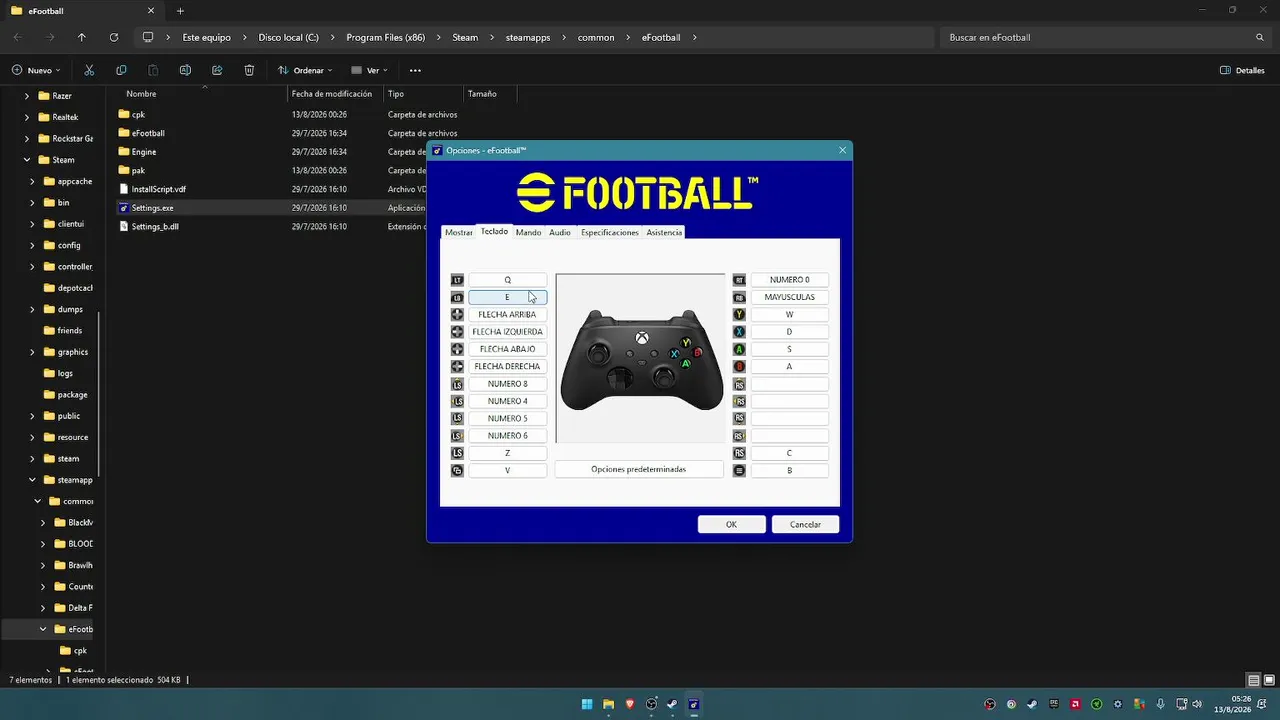
Task: Select the Engine folder in the file list
Action: click(144, 152)
